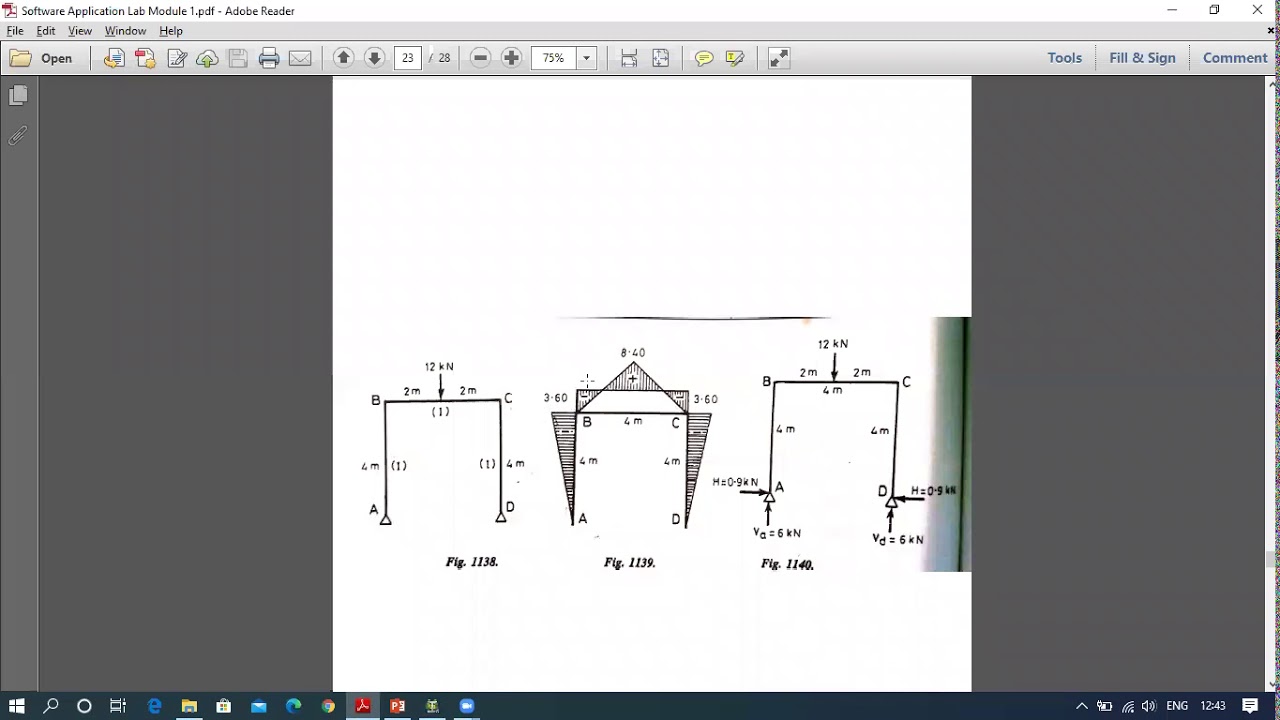Click the fit width scrolling icon

(x=629, y=58)
